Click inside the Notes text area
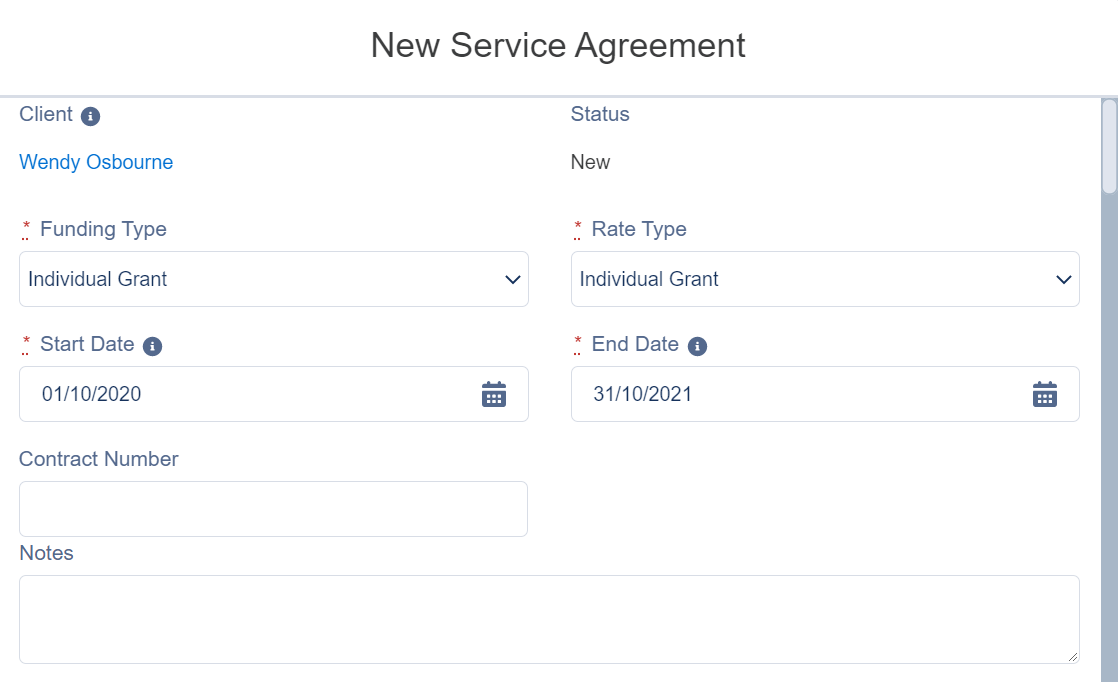This screenshot has width=1118, height=682. (x=549, y=619)
